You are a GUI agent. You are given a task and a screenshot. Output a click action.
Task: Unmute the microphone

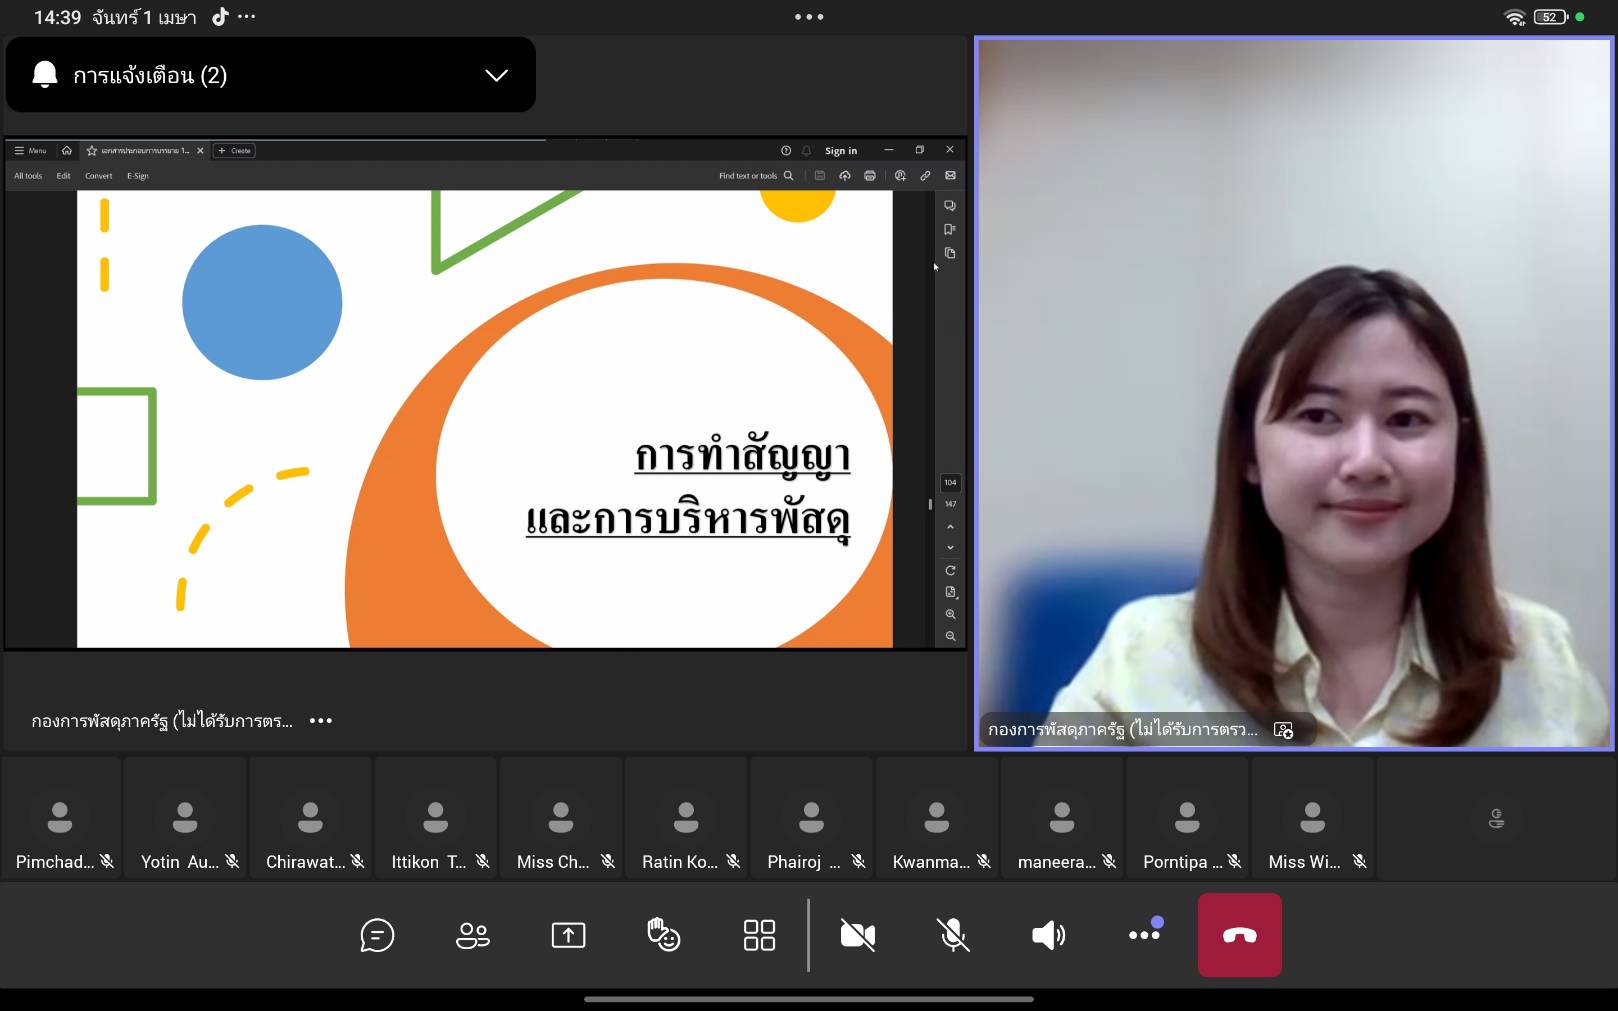pos(953,935)
